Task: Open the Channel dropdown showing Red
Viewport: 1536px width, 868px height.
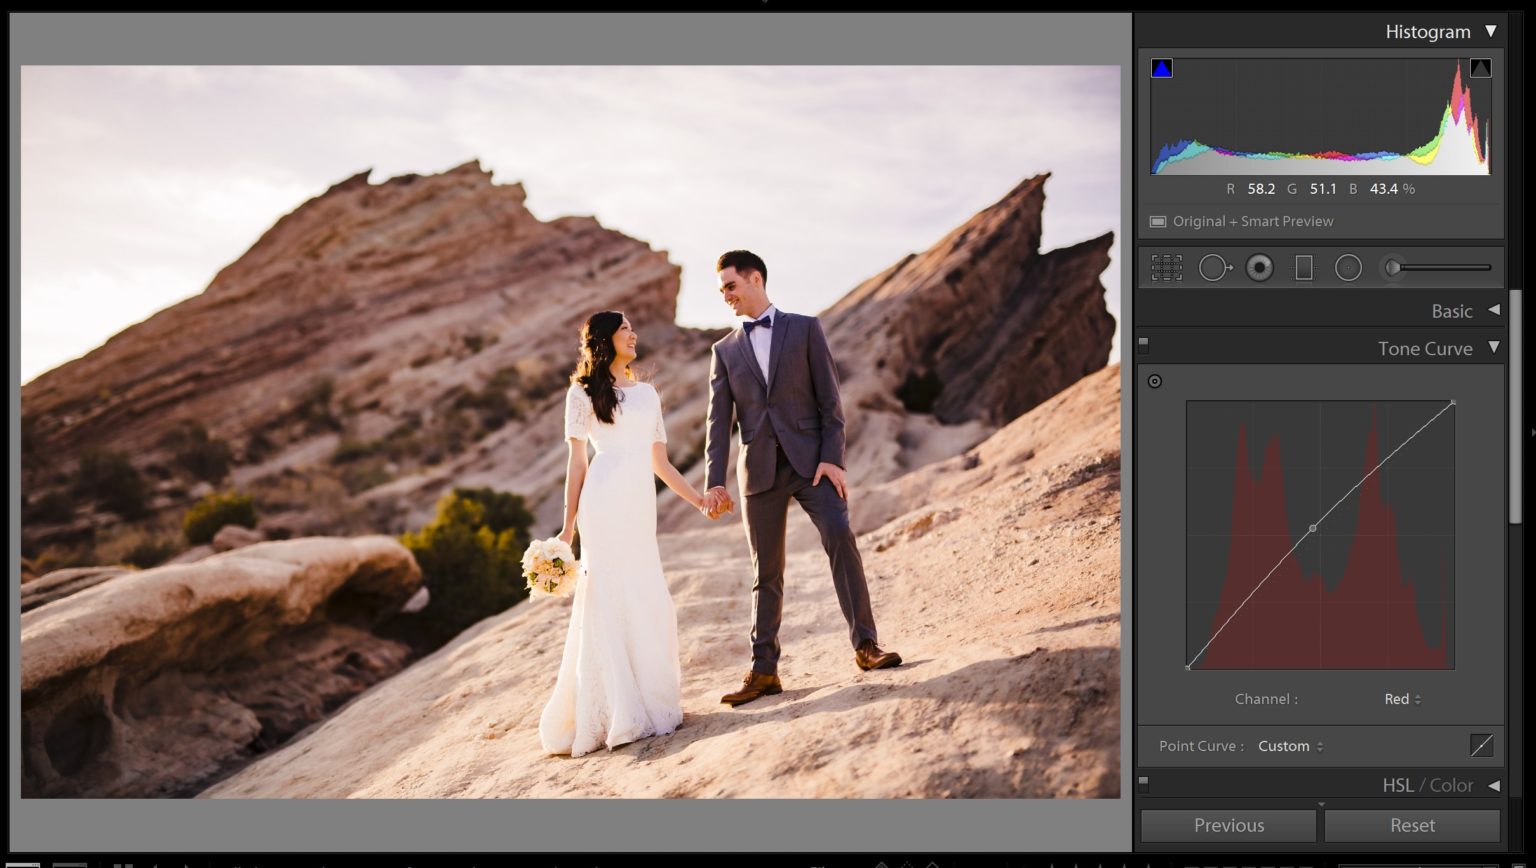Action: click(x=1402, y=699)
